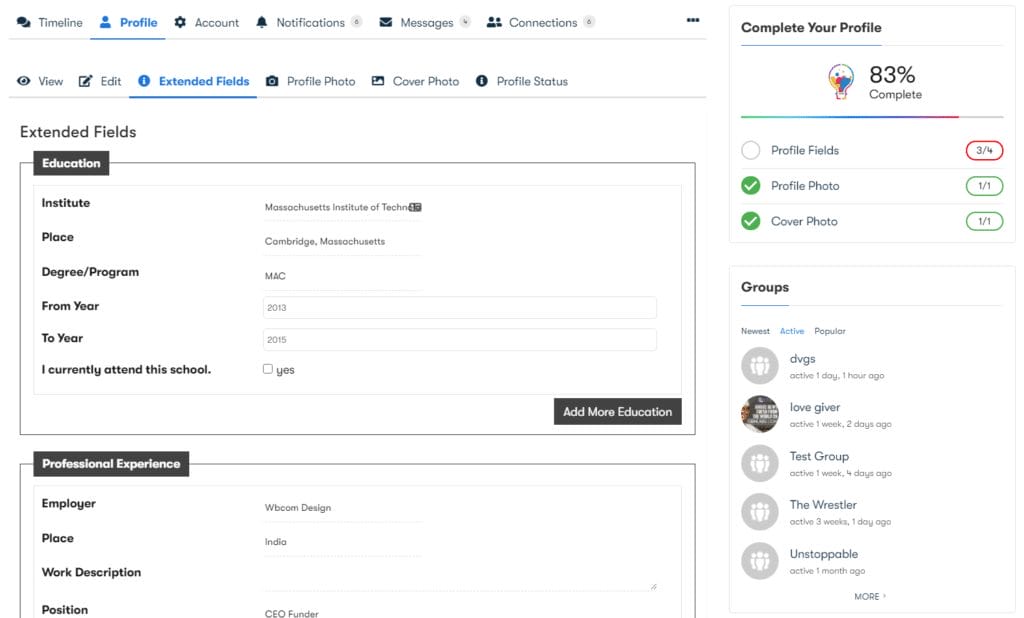Screen dimensions: 1024x618
Task: Click the Profile Photo camera icon
Action: pos(272,81)
